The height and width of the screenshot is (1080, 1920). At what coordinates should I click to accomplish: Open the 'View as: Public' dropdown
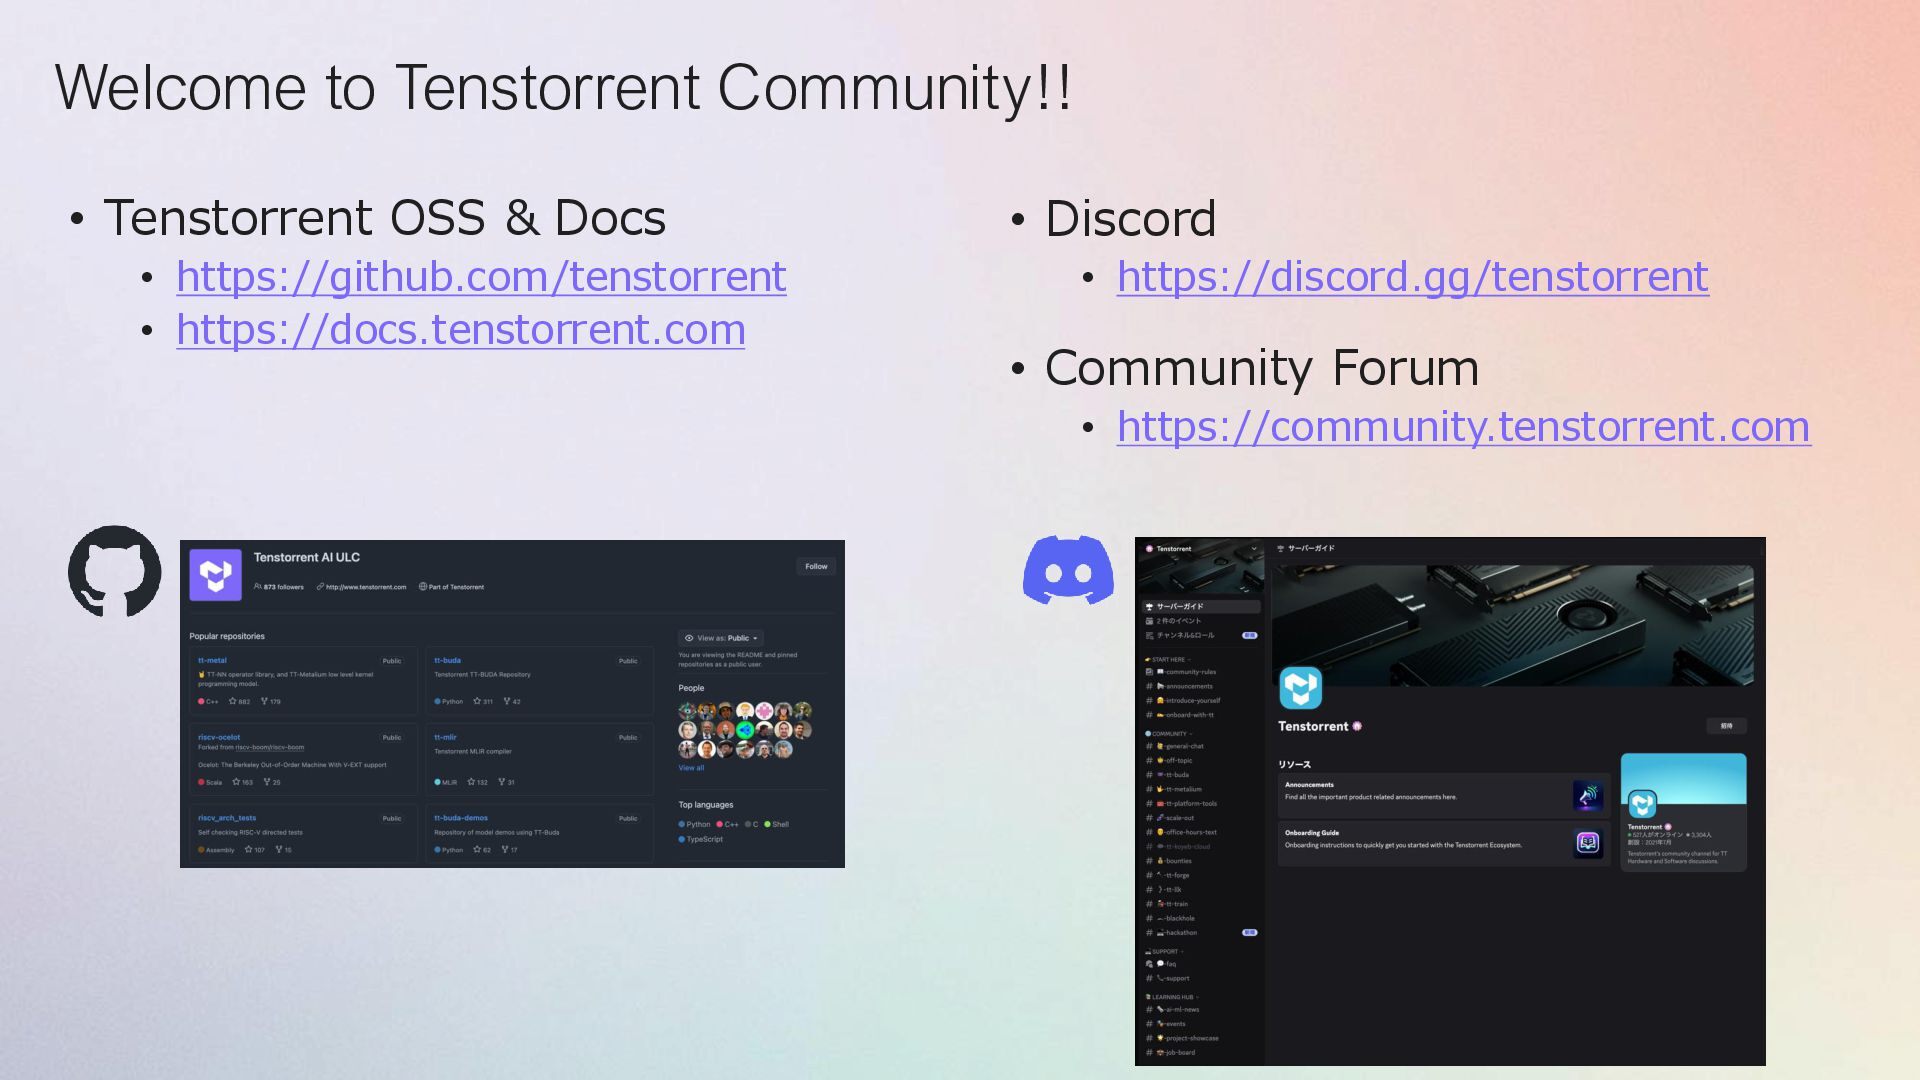721,638
